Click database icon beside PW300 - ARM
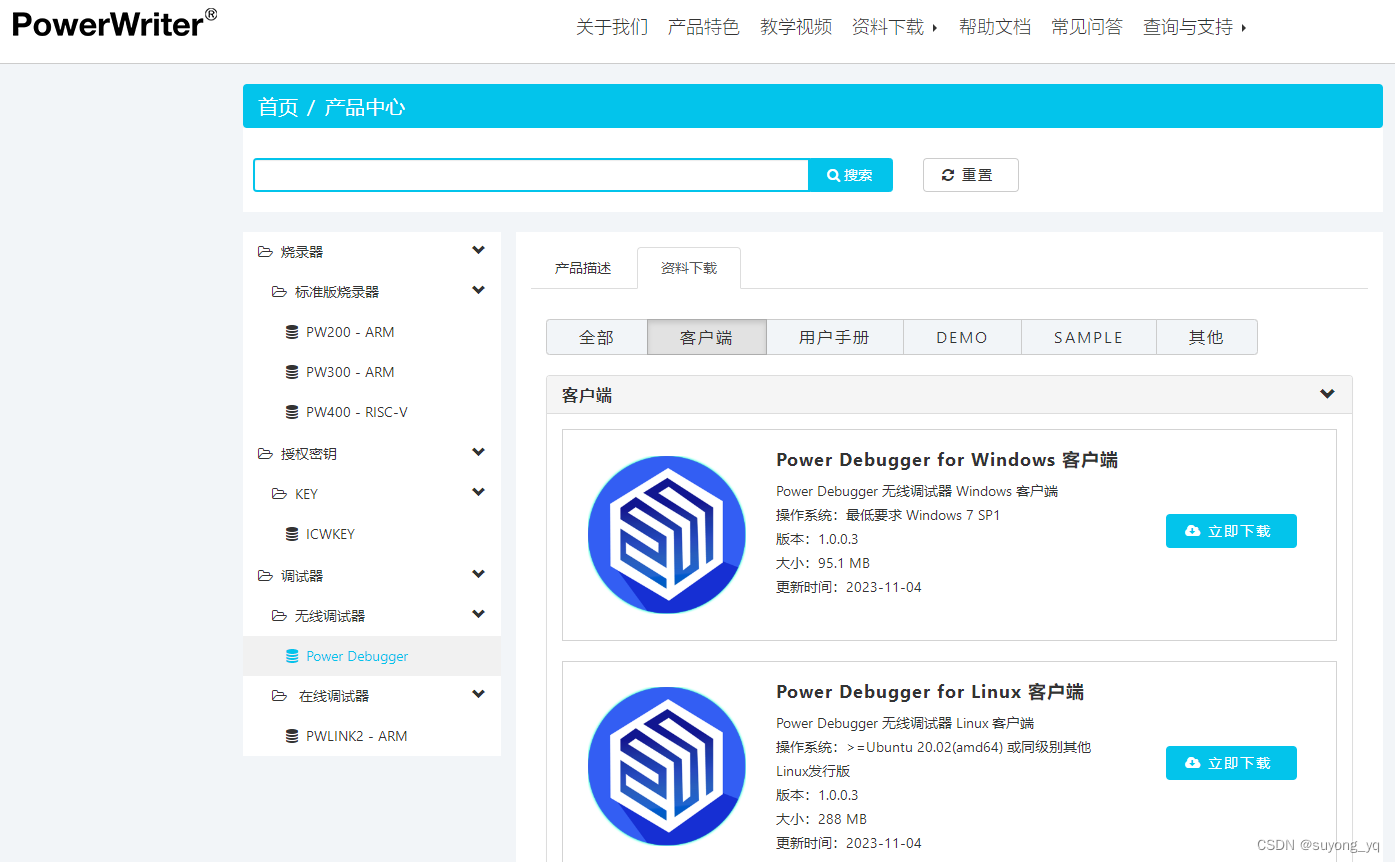This screenshot has height=862, width=1395. 292,372
